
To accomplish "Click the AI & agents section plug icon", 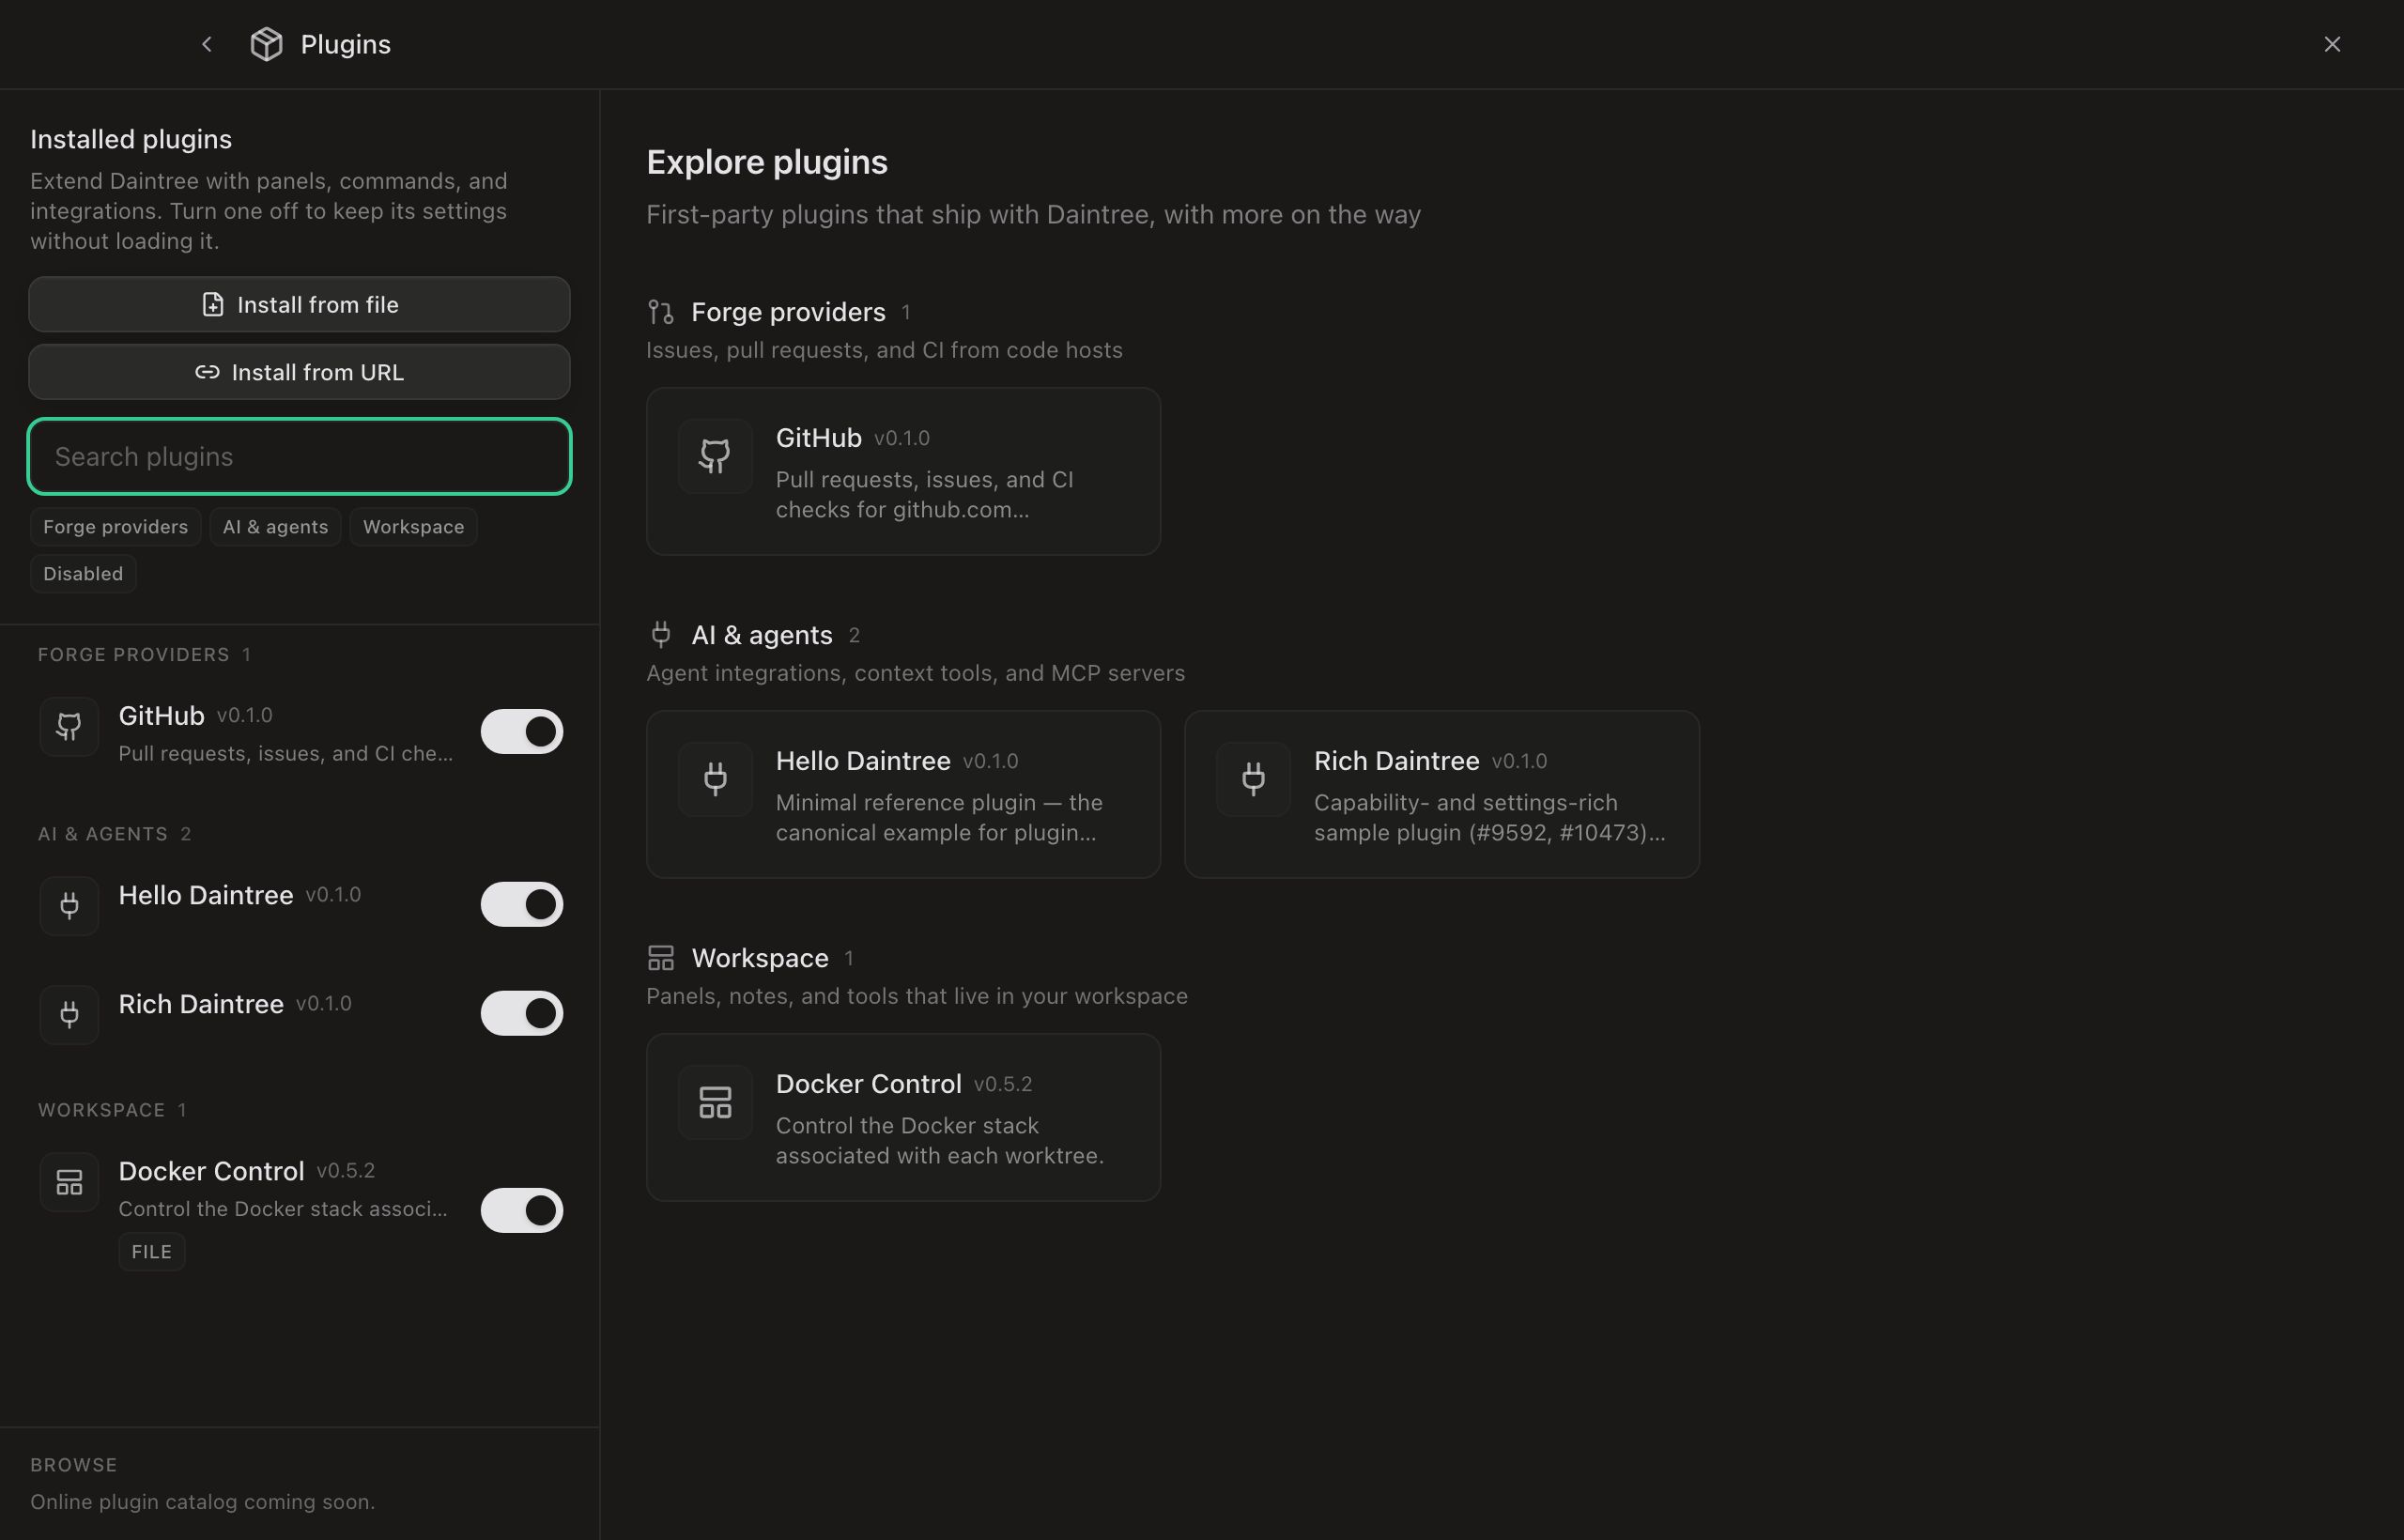I will 660,634.
